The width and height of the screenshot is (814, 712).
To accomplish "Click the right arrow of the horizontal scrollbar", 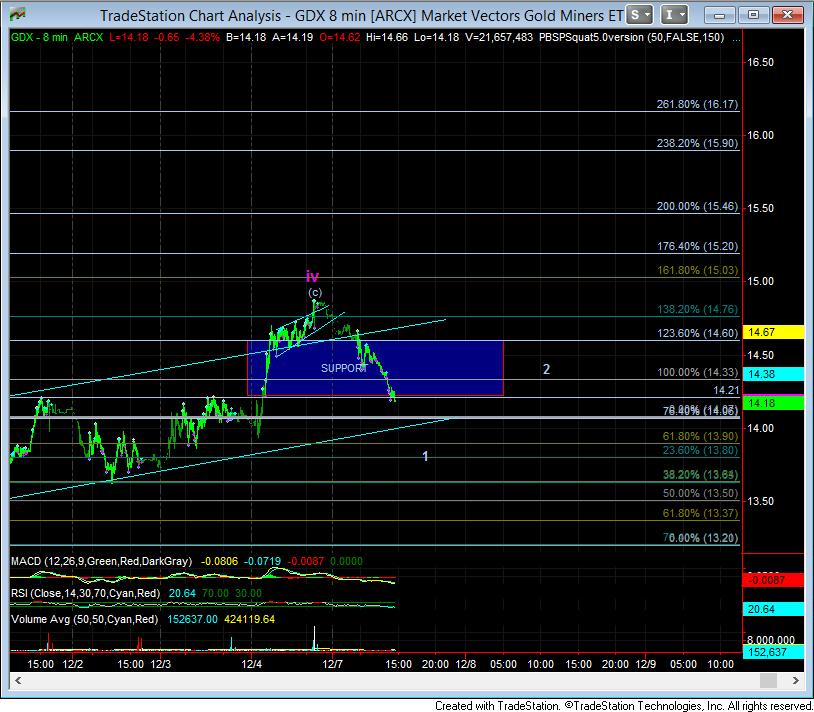I will [x=796, y=680].
